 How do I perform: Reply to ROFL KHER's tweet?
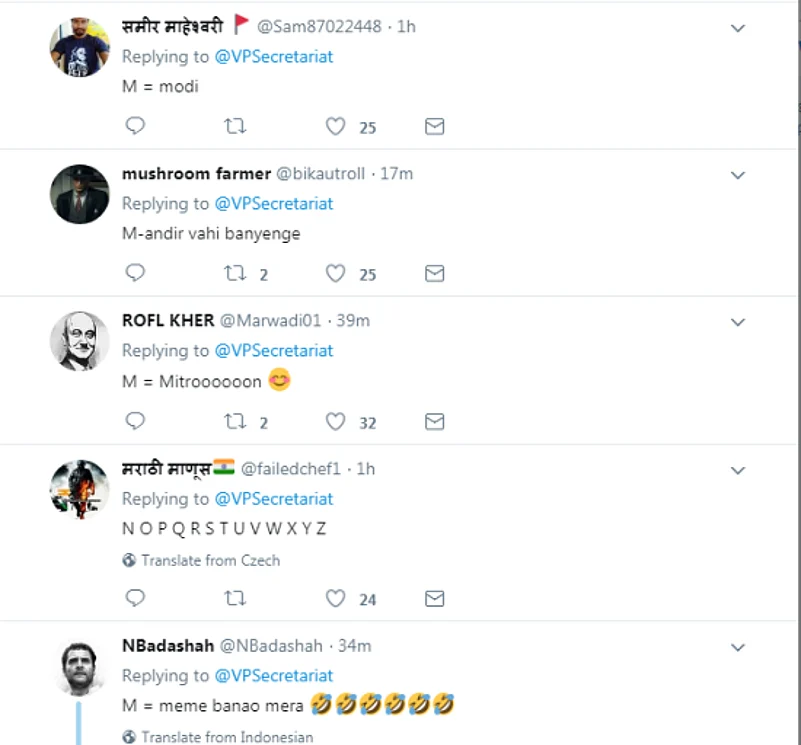(135, 421)
